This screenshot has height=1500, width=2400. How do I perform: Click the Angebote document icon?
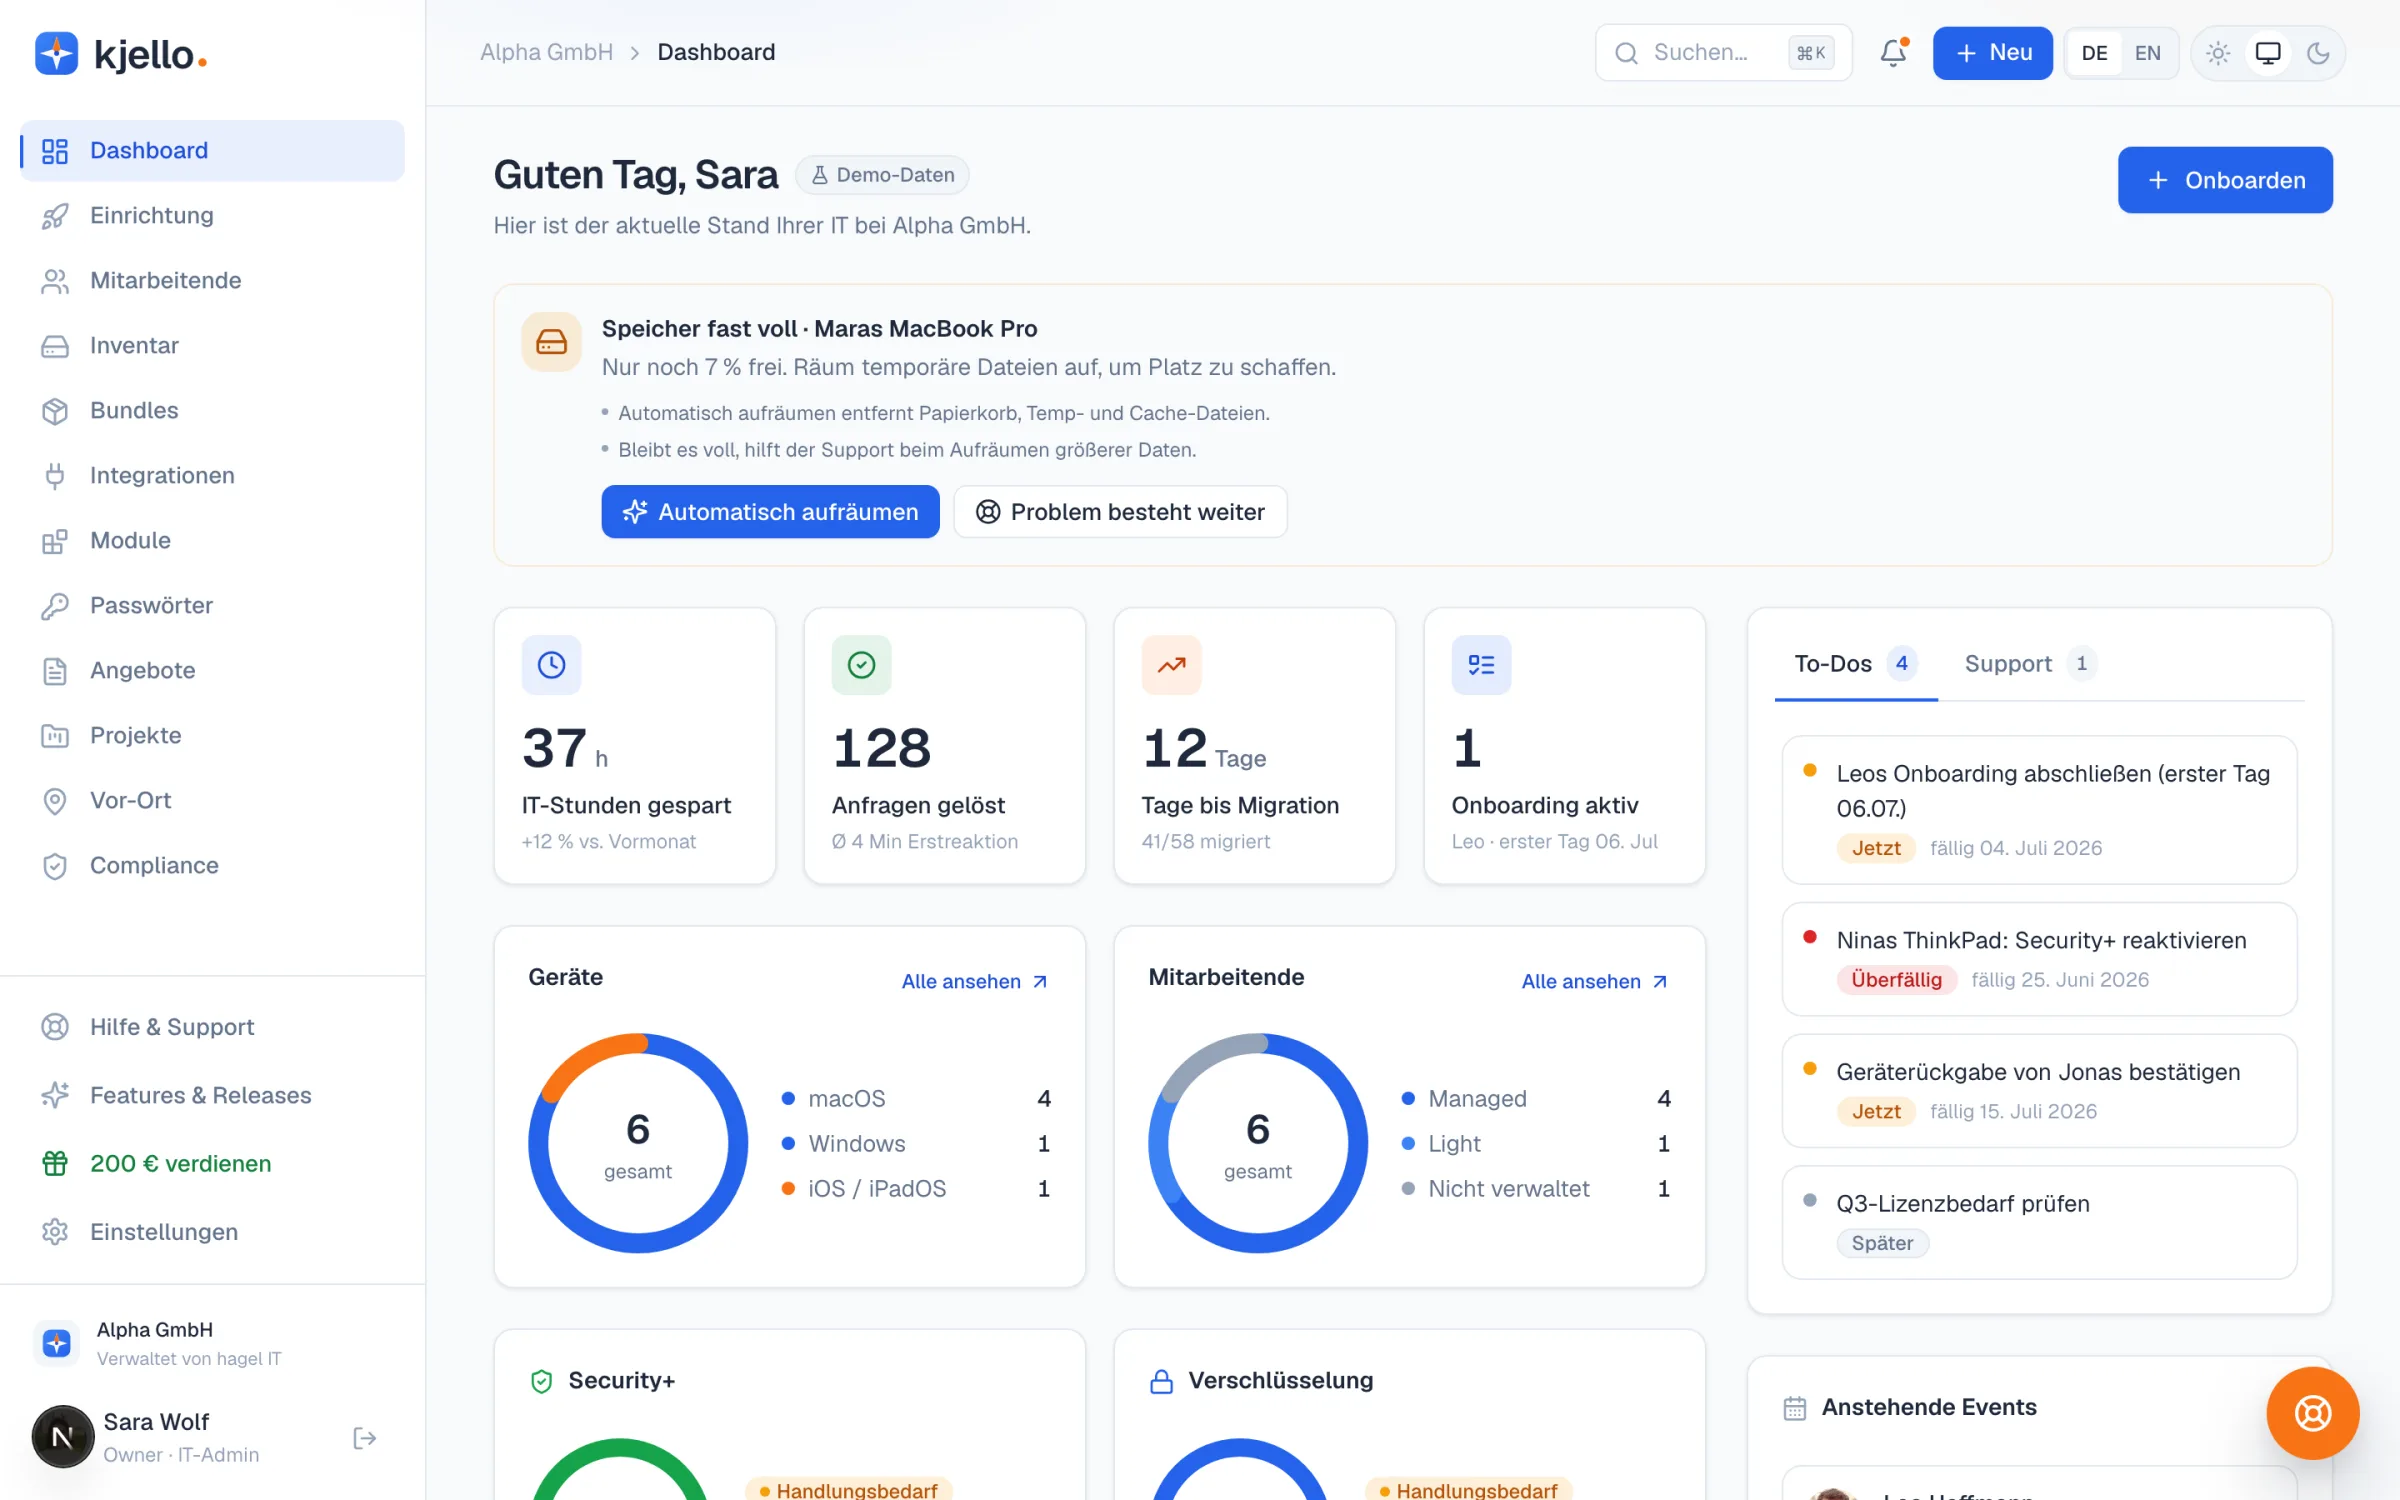[55, 671]
